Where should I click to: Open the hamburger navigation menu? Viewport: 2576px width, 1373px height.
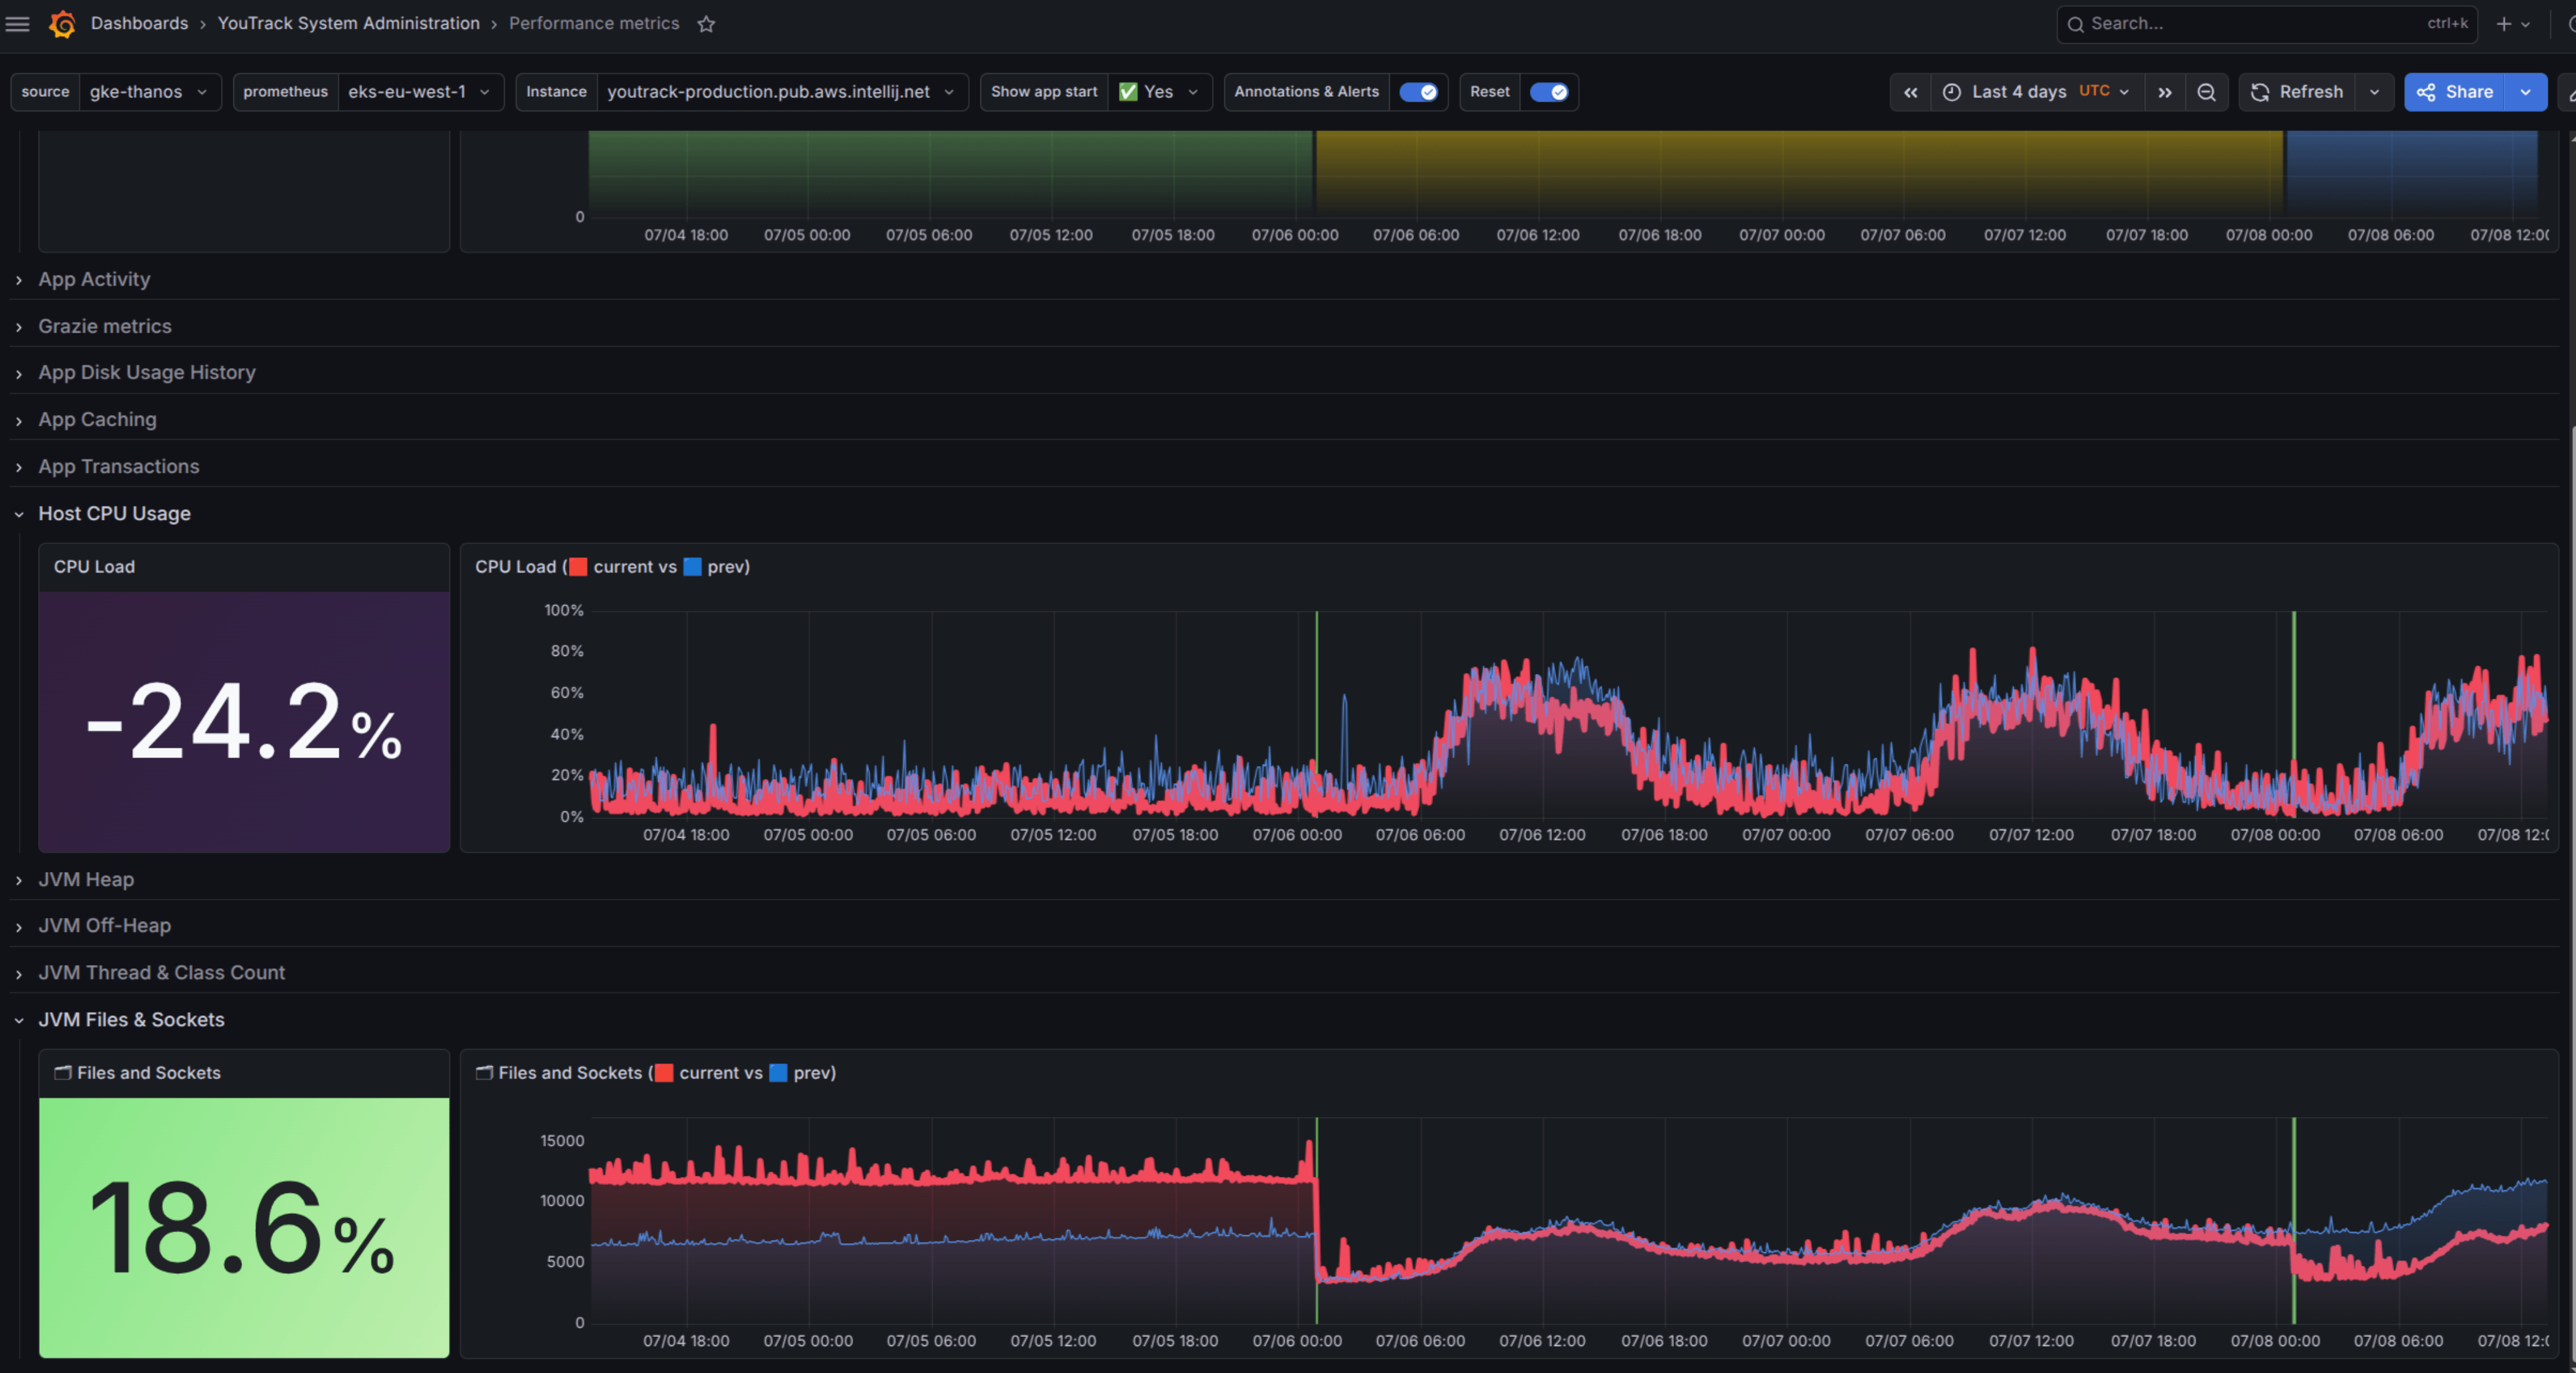(x=17, y=23)
